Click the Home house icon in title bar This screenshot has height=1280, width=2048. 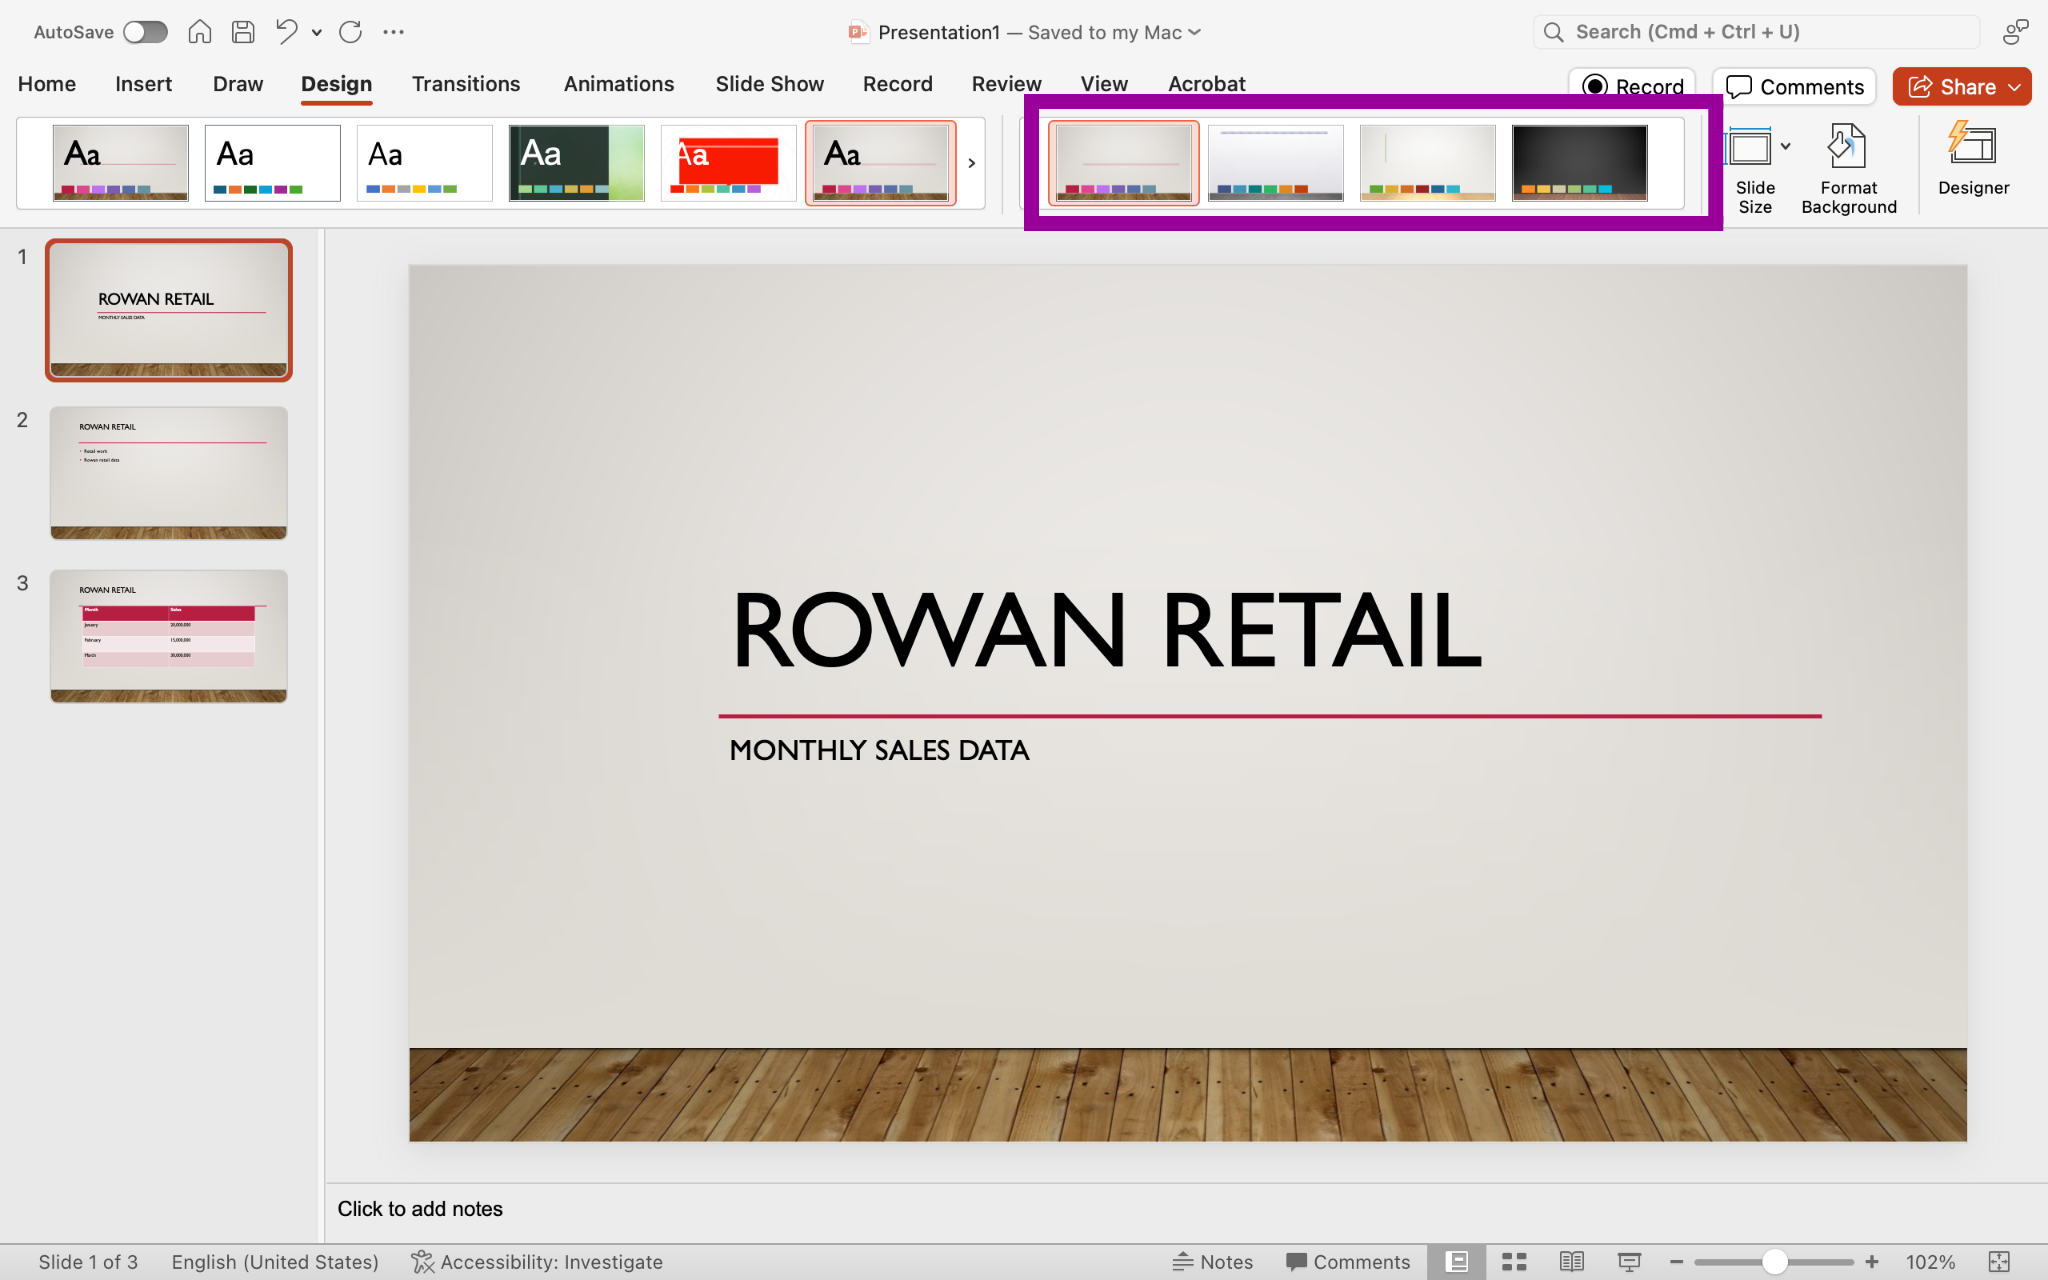(200, 32)
